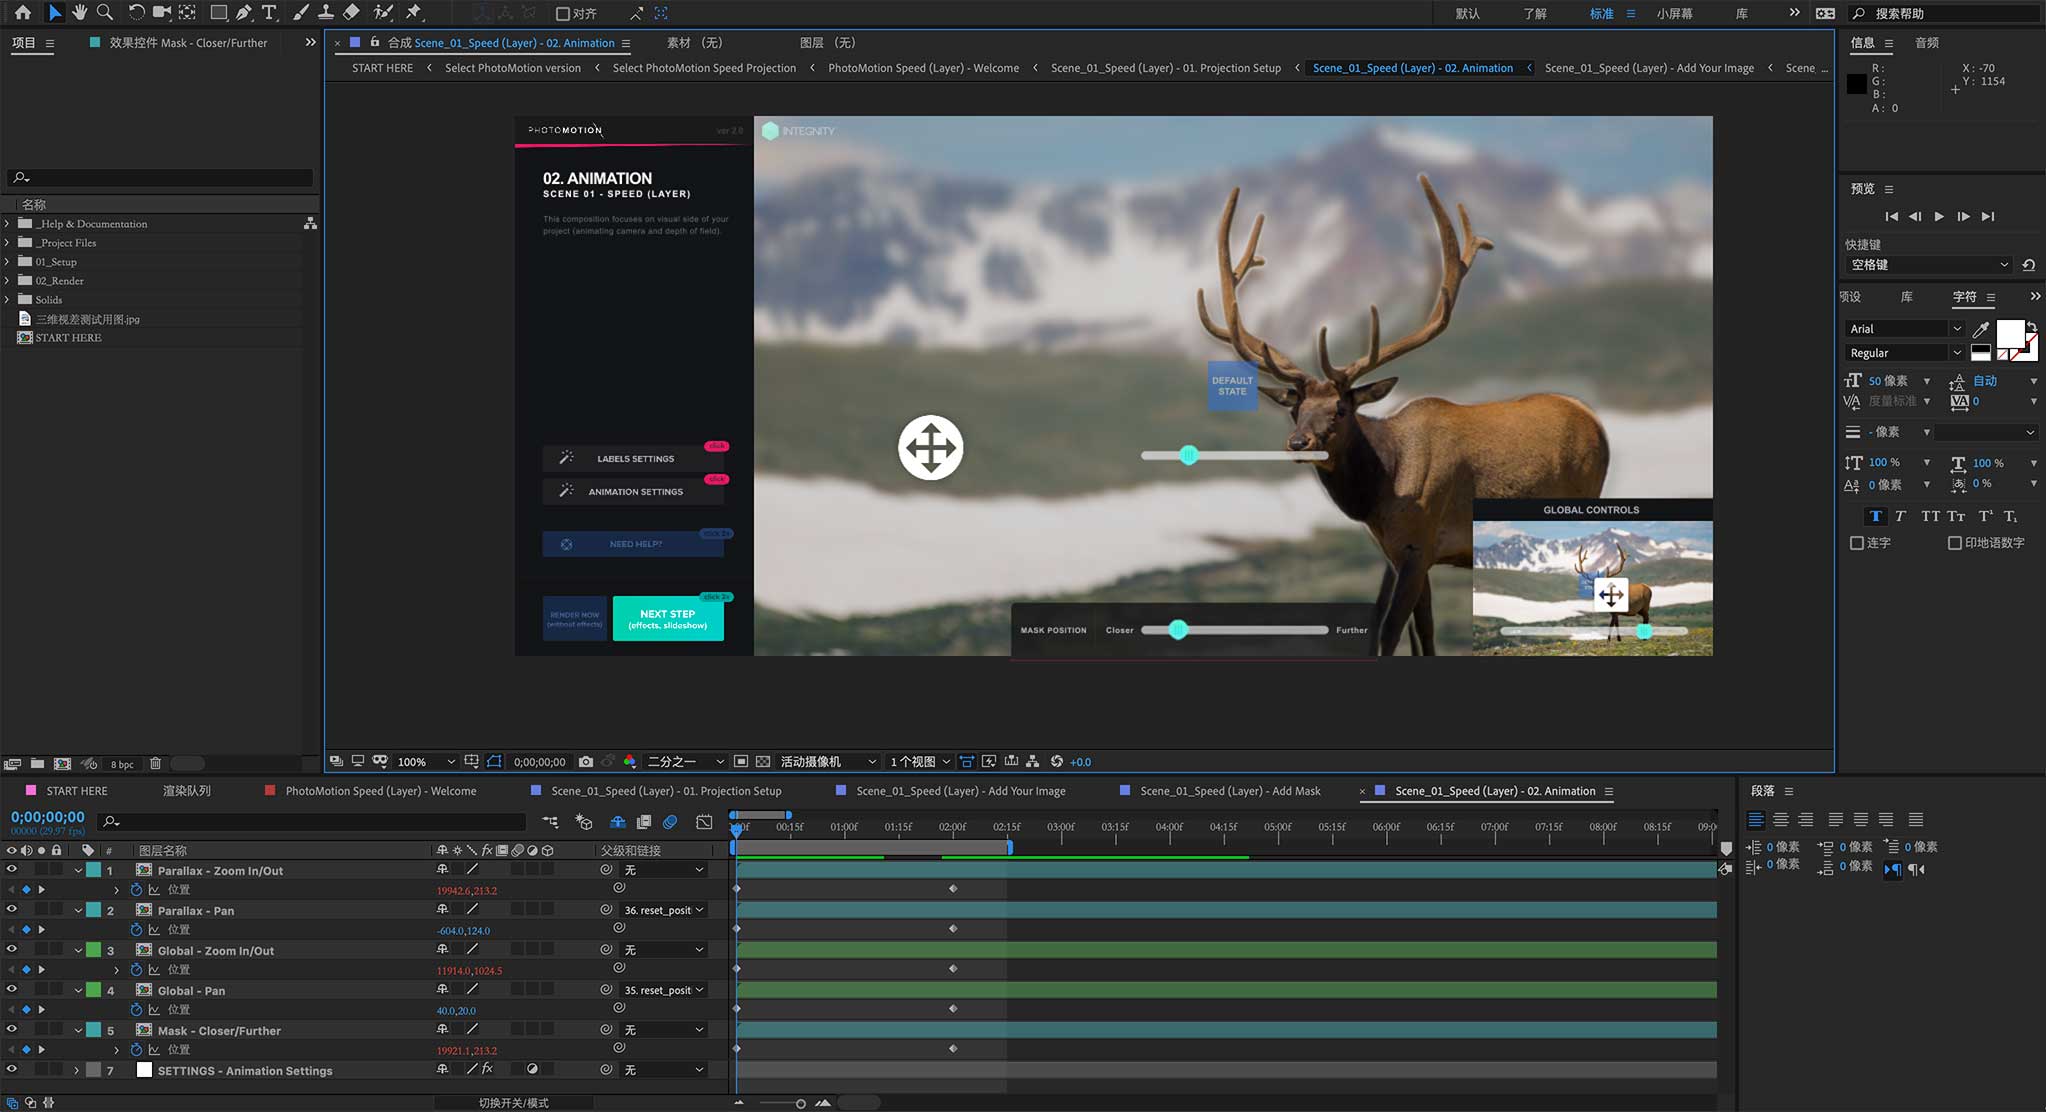Image resolution: width=2046 pixels, height=1112 pixels.
Task: Click the NEED HELP? button
Action: 635,544
